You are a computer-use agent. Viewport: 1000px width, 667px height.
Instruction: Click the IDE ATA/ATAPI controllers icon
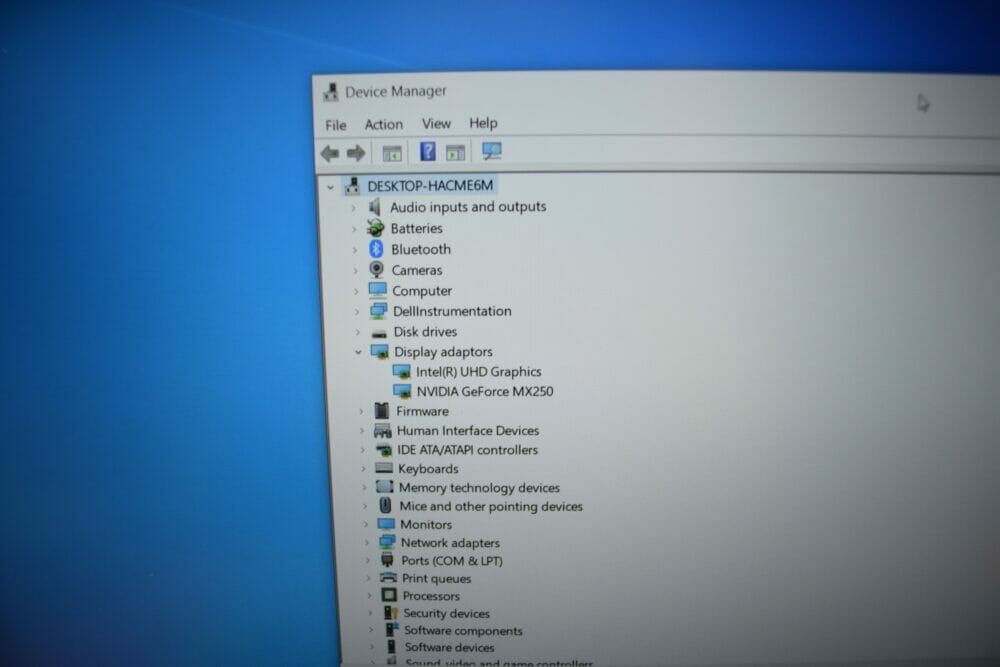[x=383, y=450]
